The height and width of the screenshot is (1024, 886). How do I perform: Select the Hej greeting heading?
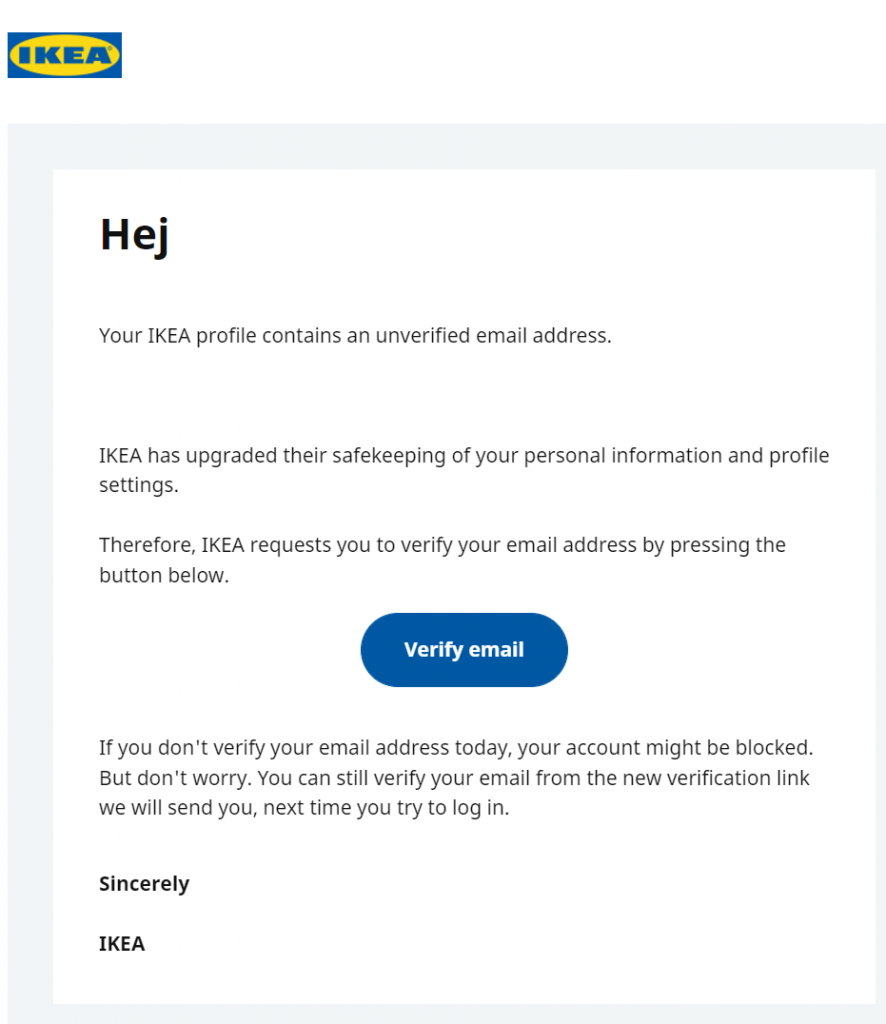point(134,237)
